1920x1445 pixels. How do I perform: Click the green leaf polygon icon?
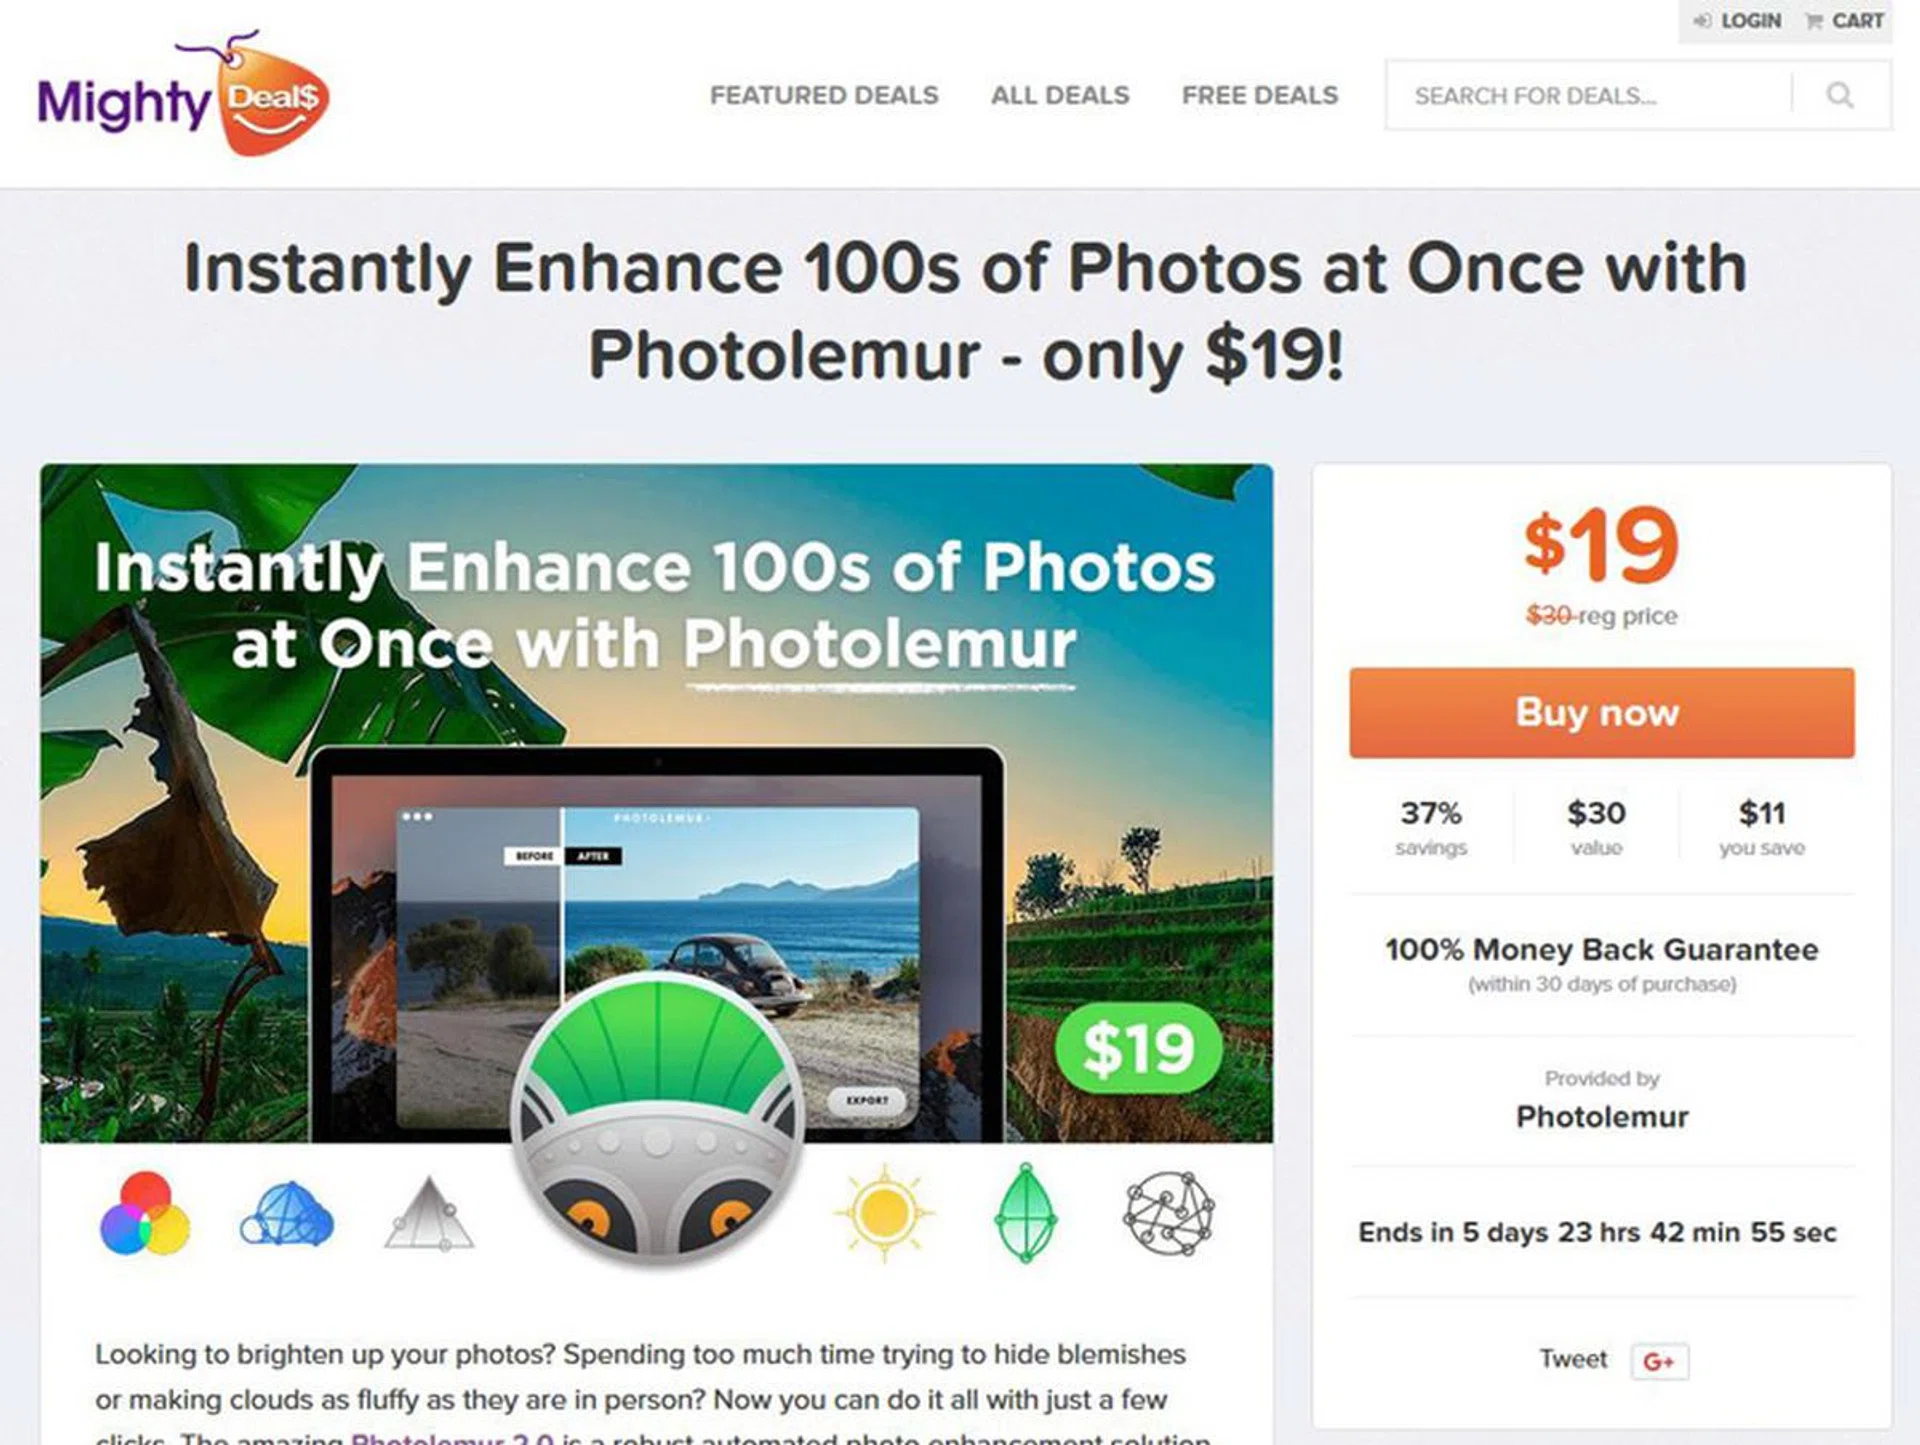(1025, 1212)
